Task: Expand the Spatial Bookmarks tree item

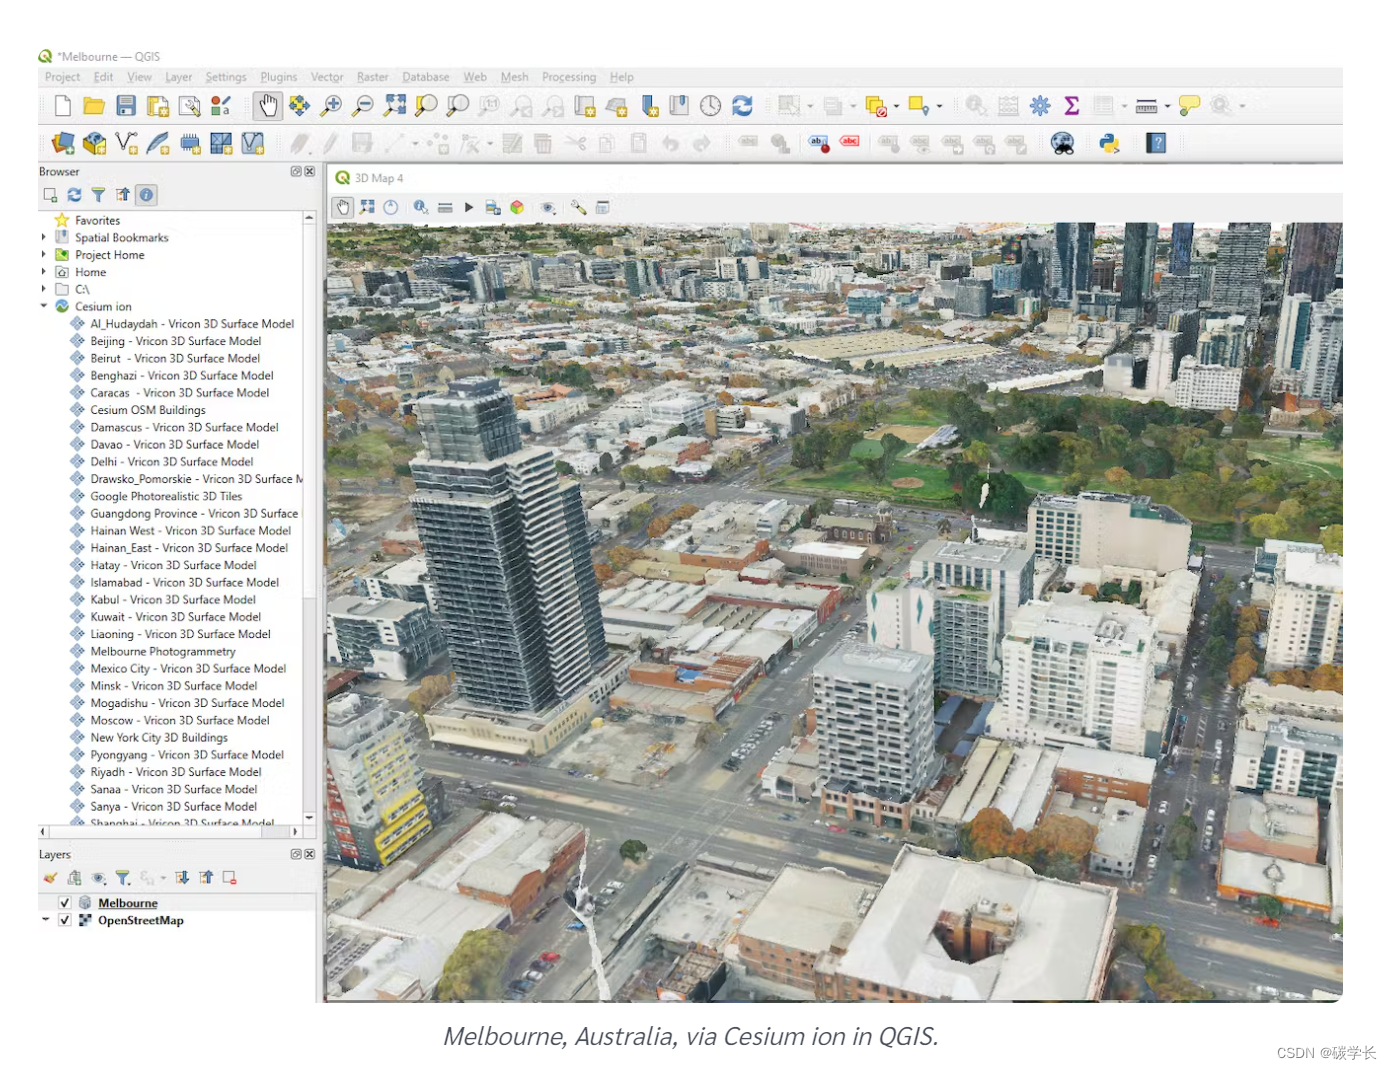Action: pyautogui.click(x=43, y=237)
